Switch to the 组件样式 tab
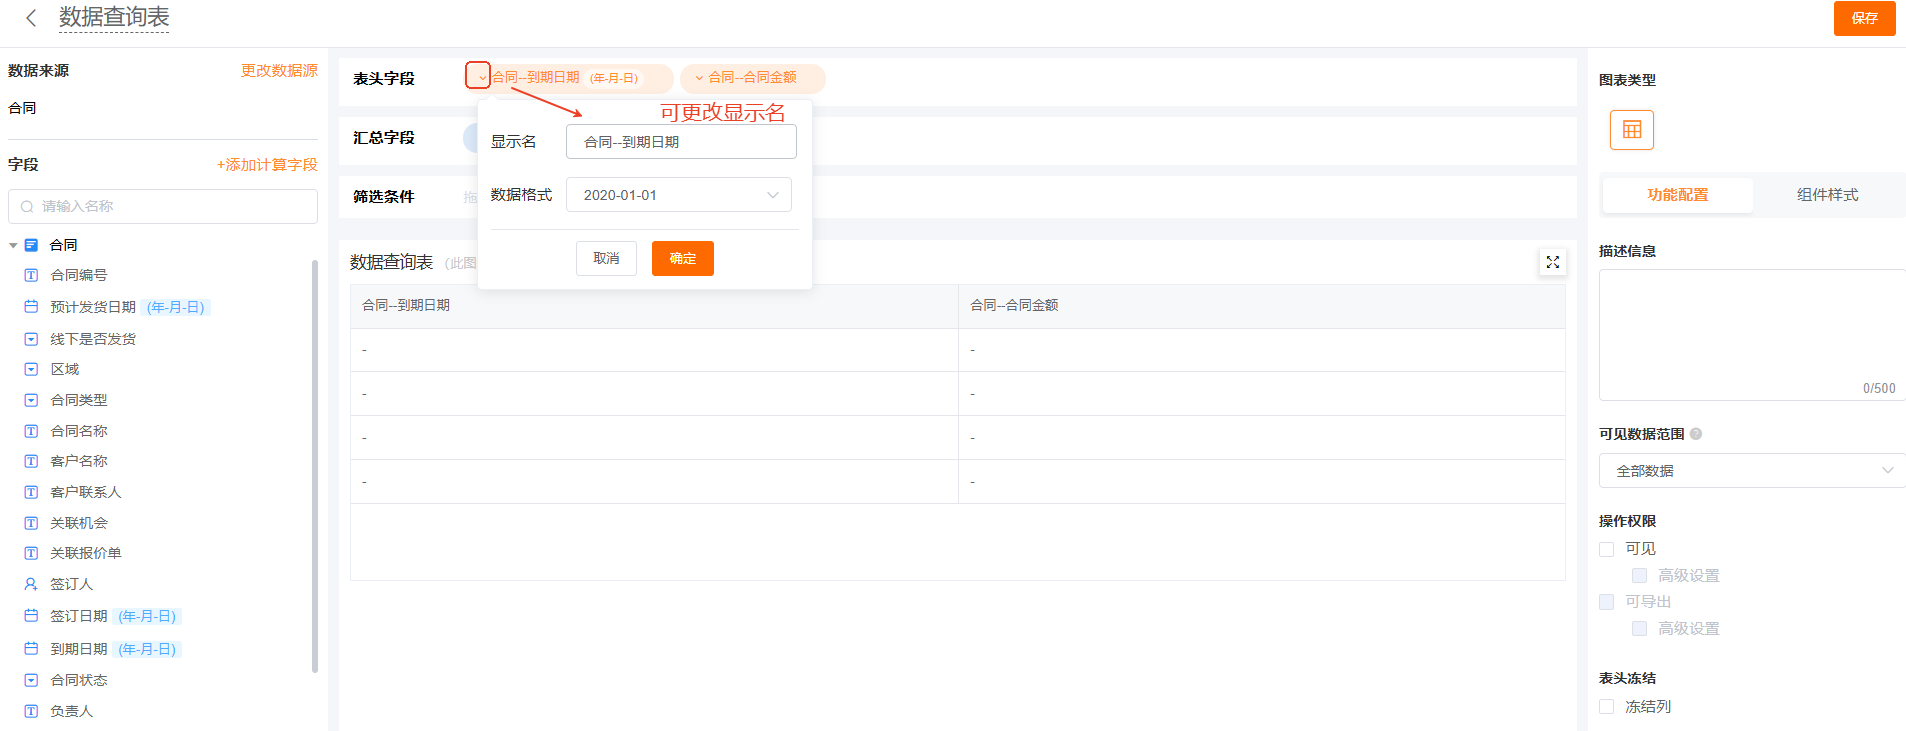The image size is (1906, 731). click(1827, 195)
